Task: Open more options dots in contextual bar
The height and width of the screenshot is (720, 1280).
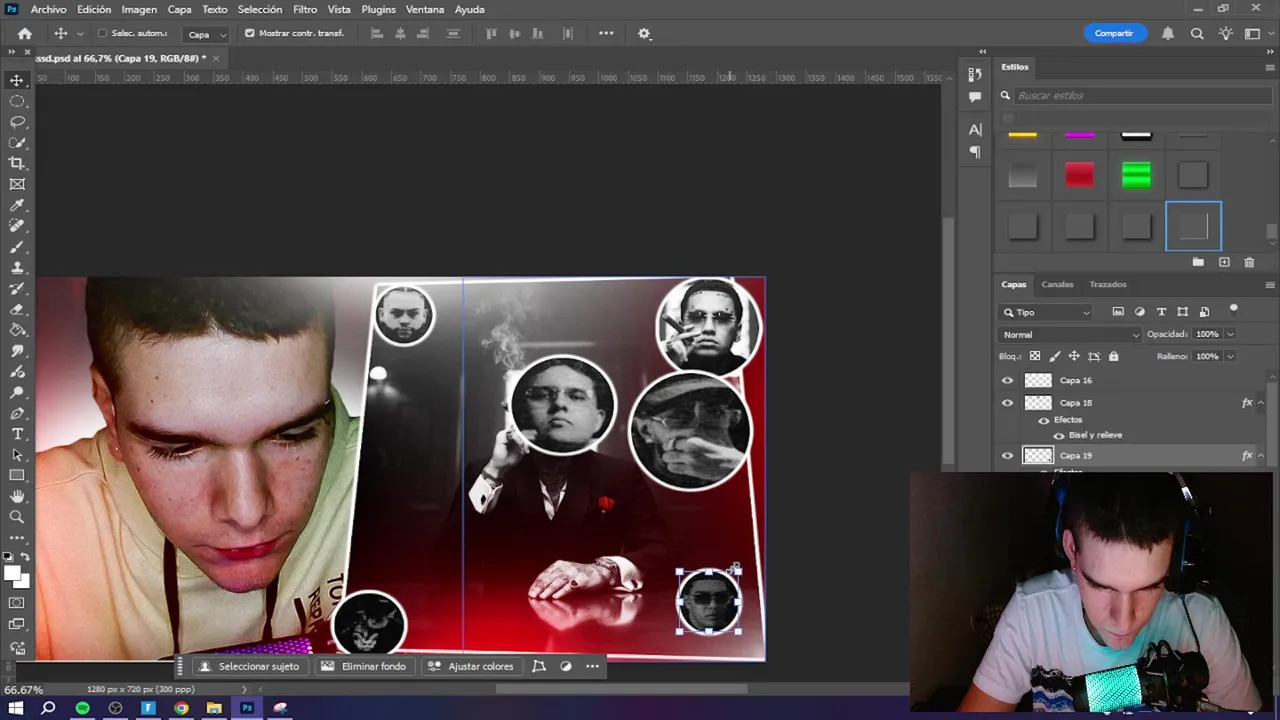Action: pyautogui.click(x=592, y=666)
